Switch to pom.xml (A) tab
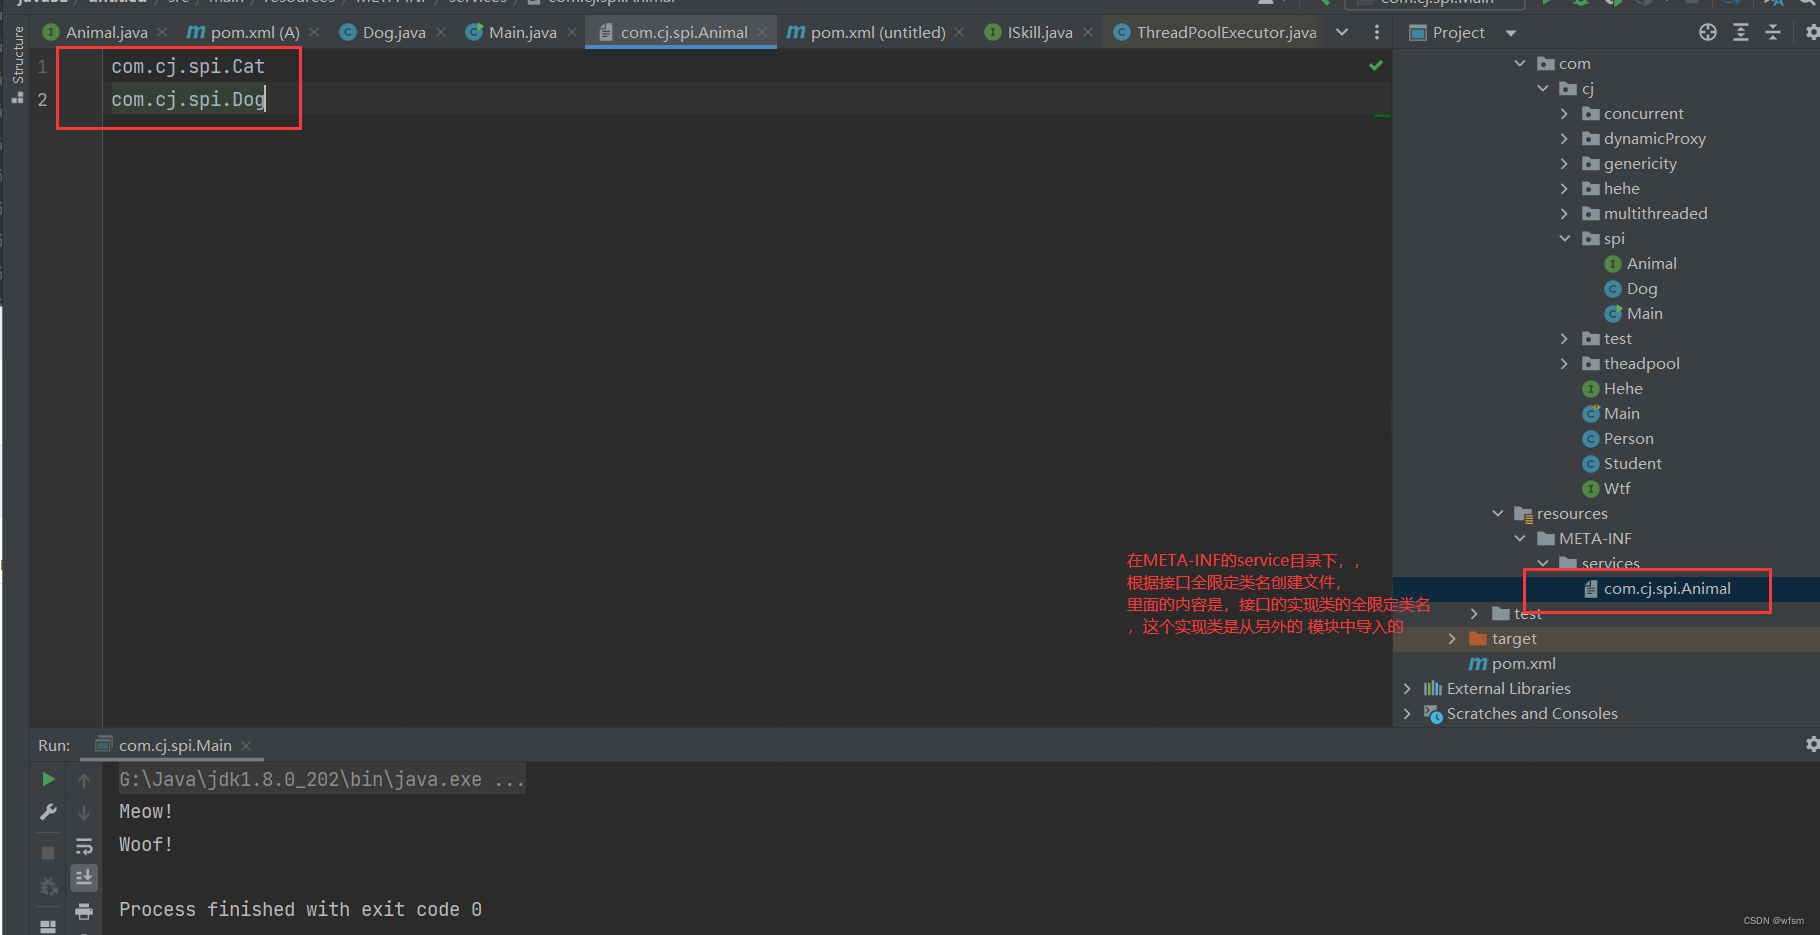This screenshot has height=935, width=1820. pos(254,33)
